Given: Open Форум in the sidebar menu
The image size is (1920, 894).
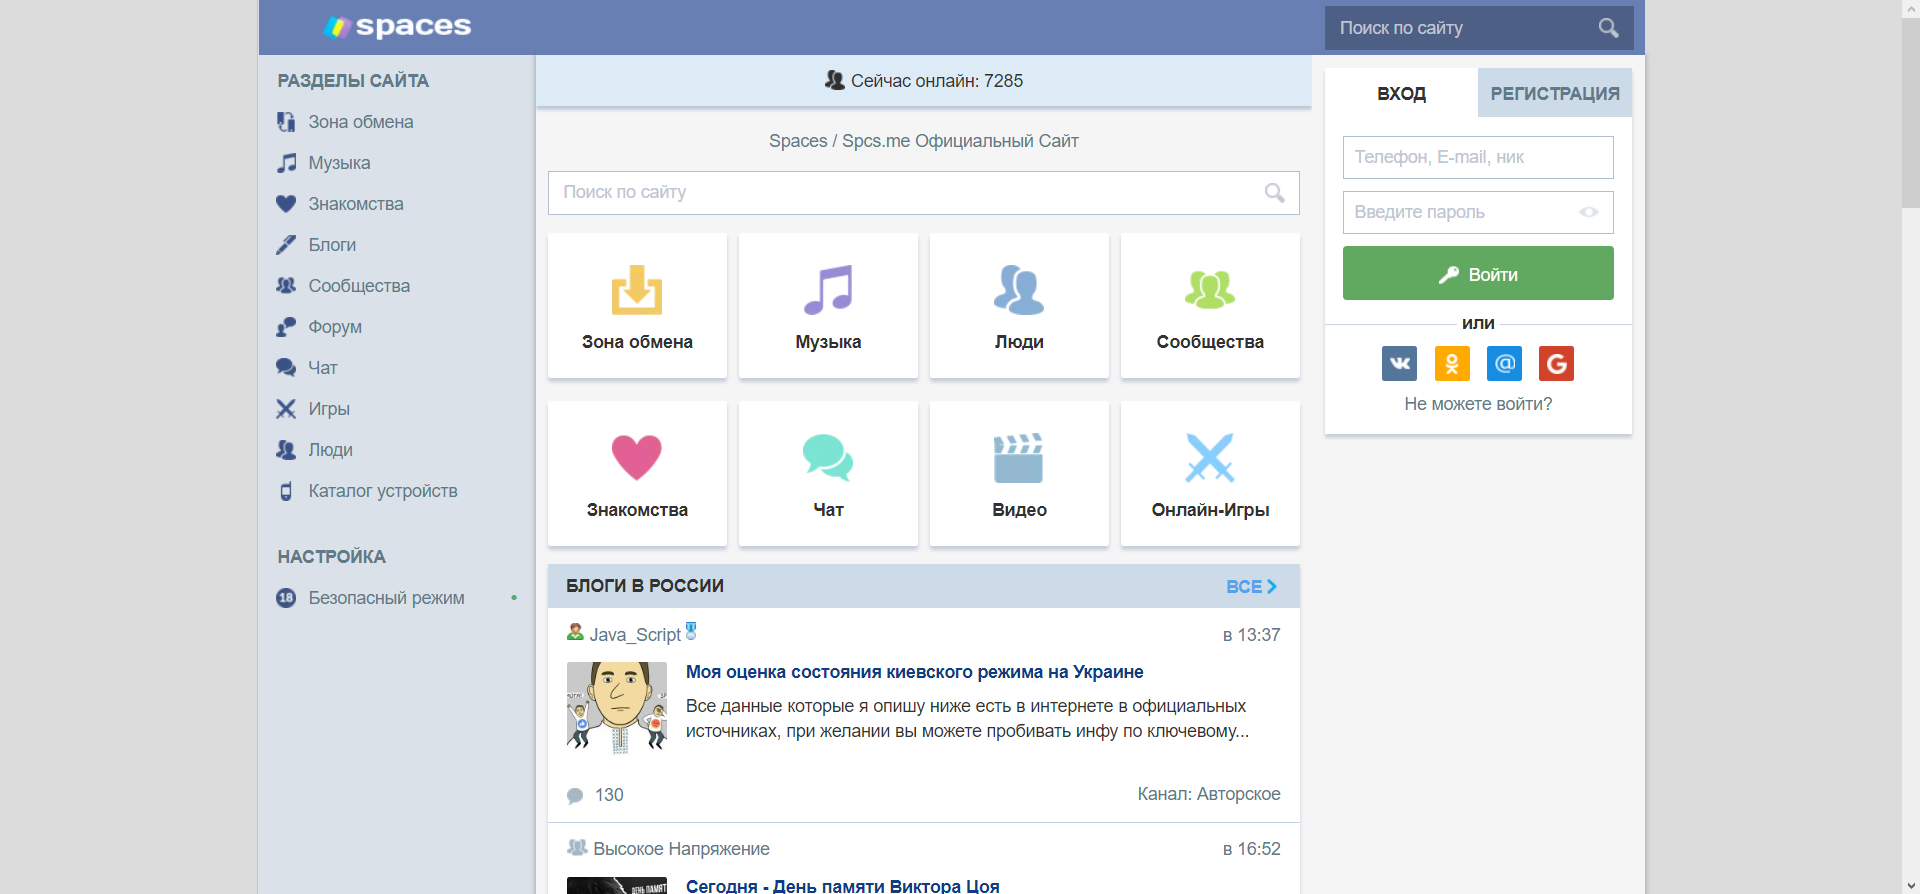Looking at the screenshot, I should point(335,327).
